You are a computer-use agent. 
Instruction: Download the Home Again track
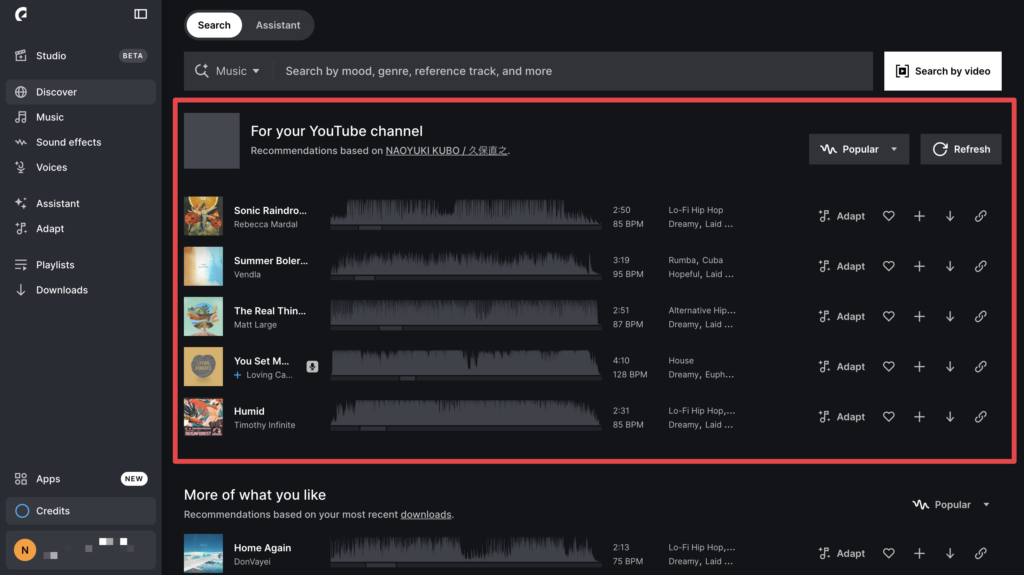950,553
